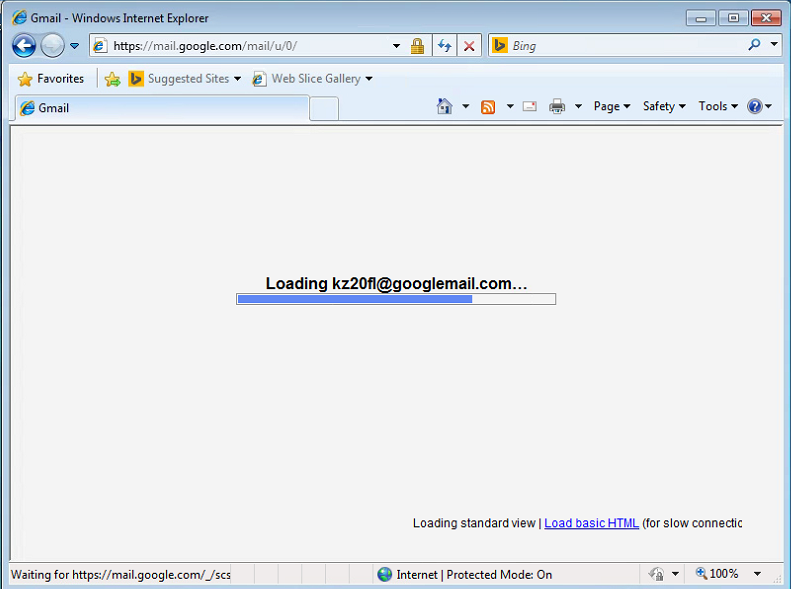Click the Loading kz20fl@googlemail.com text
Screen dimensions: 791x589
coord(397,283)
